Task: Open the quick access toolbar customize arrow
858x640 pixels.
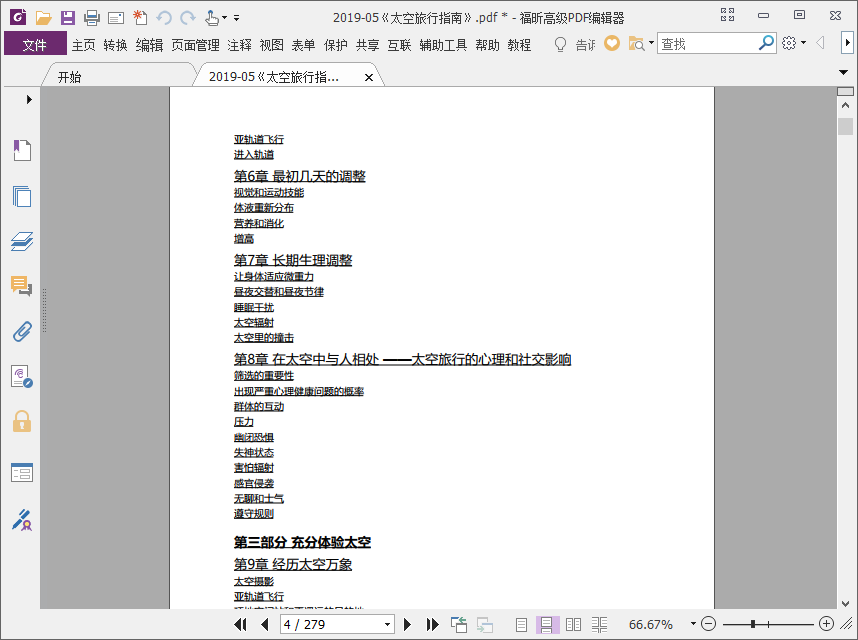Action: 236,18
